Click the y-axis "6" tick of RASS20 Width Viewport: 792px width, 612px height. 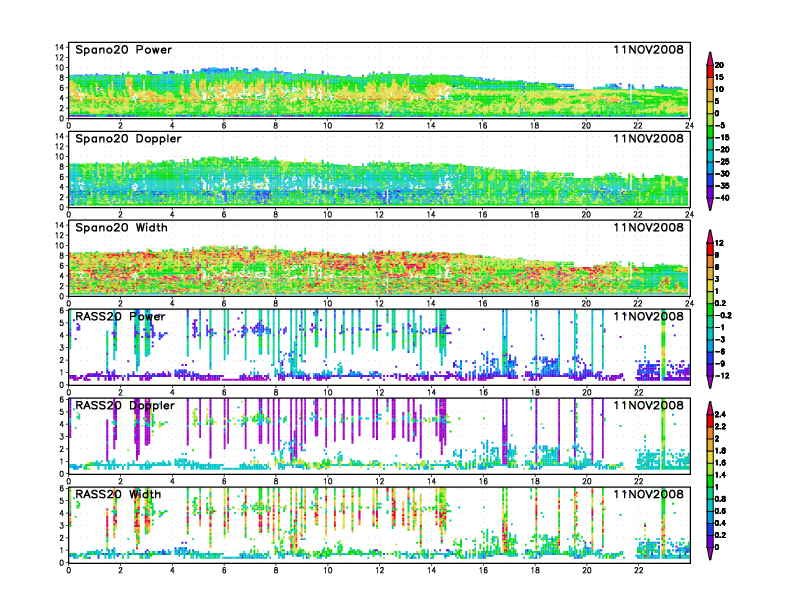[x=63, y=488]
